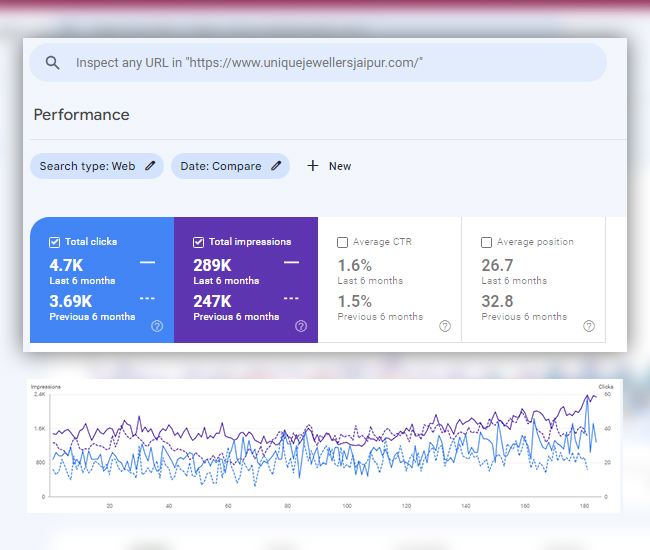Open the Search type: Web filter chip
Screen dimensions: 650x550
[x=88, y=166]
